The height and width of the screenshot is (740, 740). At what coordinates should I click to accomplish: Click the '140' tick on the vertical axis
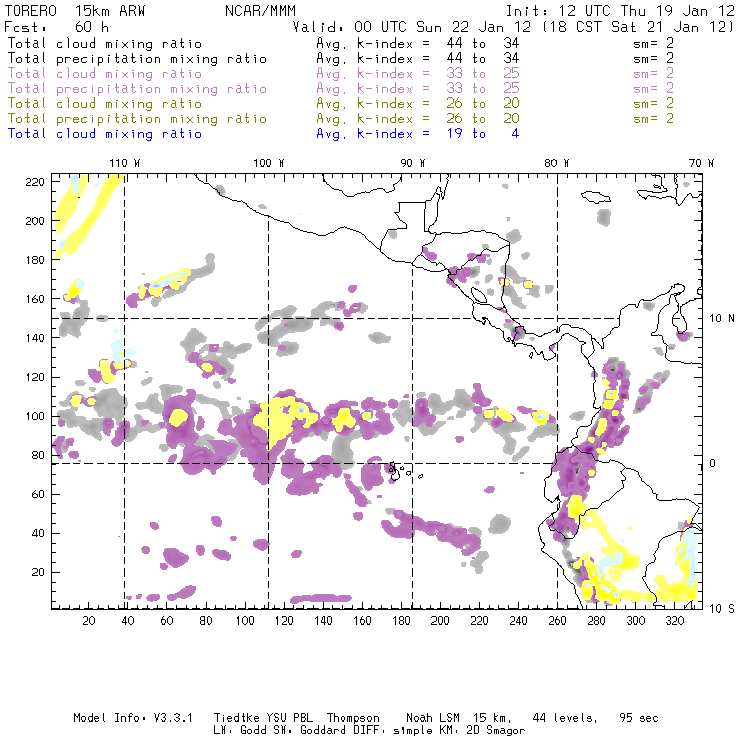[35, 338]
